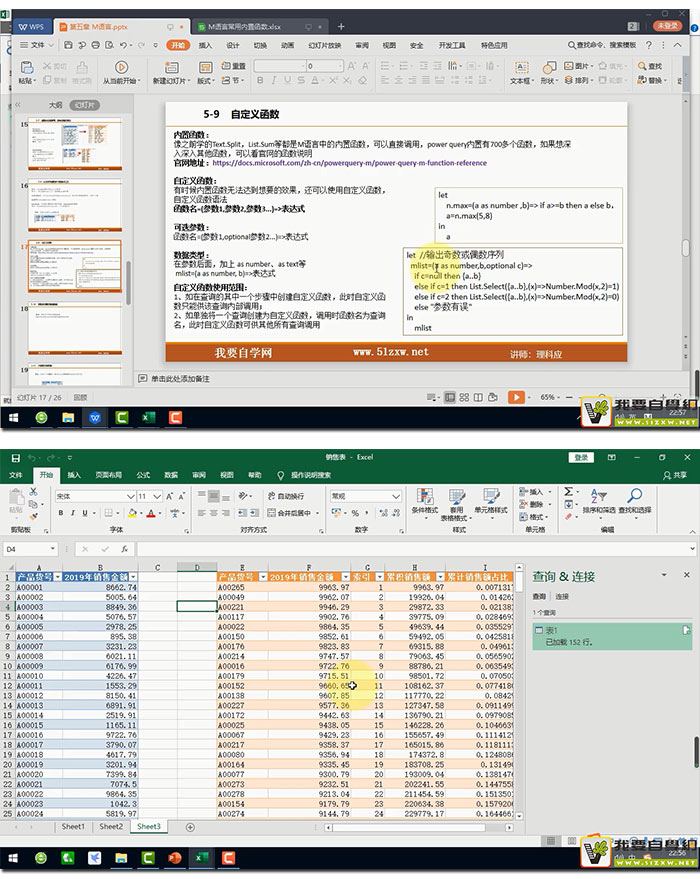Click the WPS help question mark

click(x=648, y=45)
